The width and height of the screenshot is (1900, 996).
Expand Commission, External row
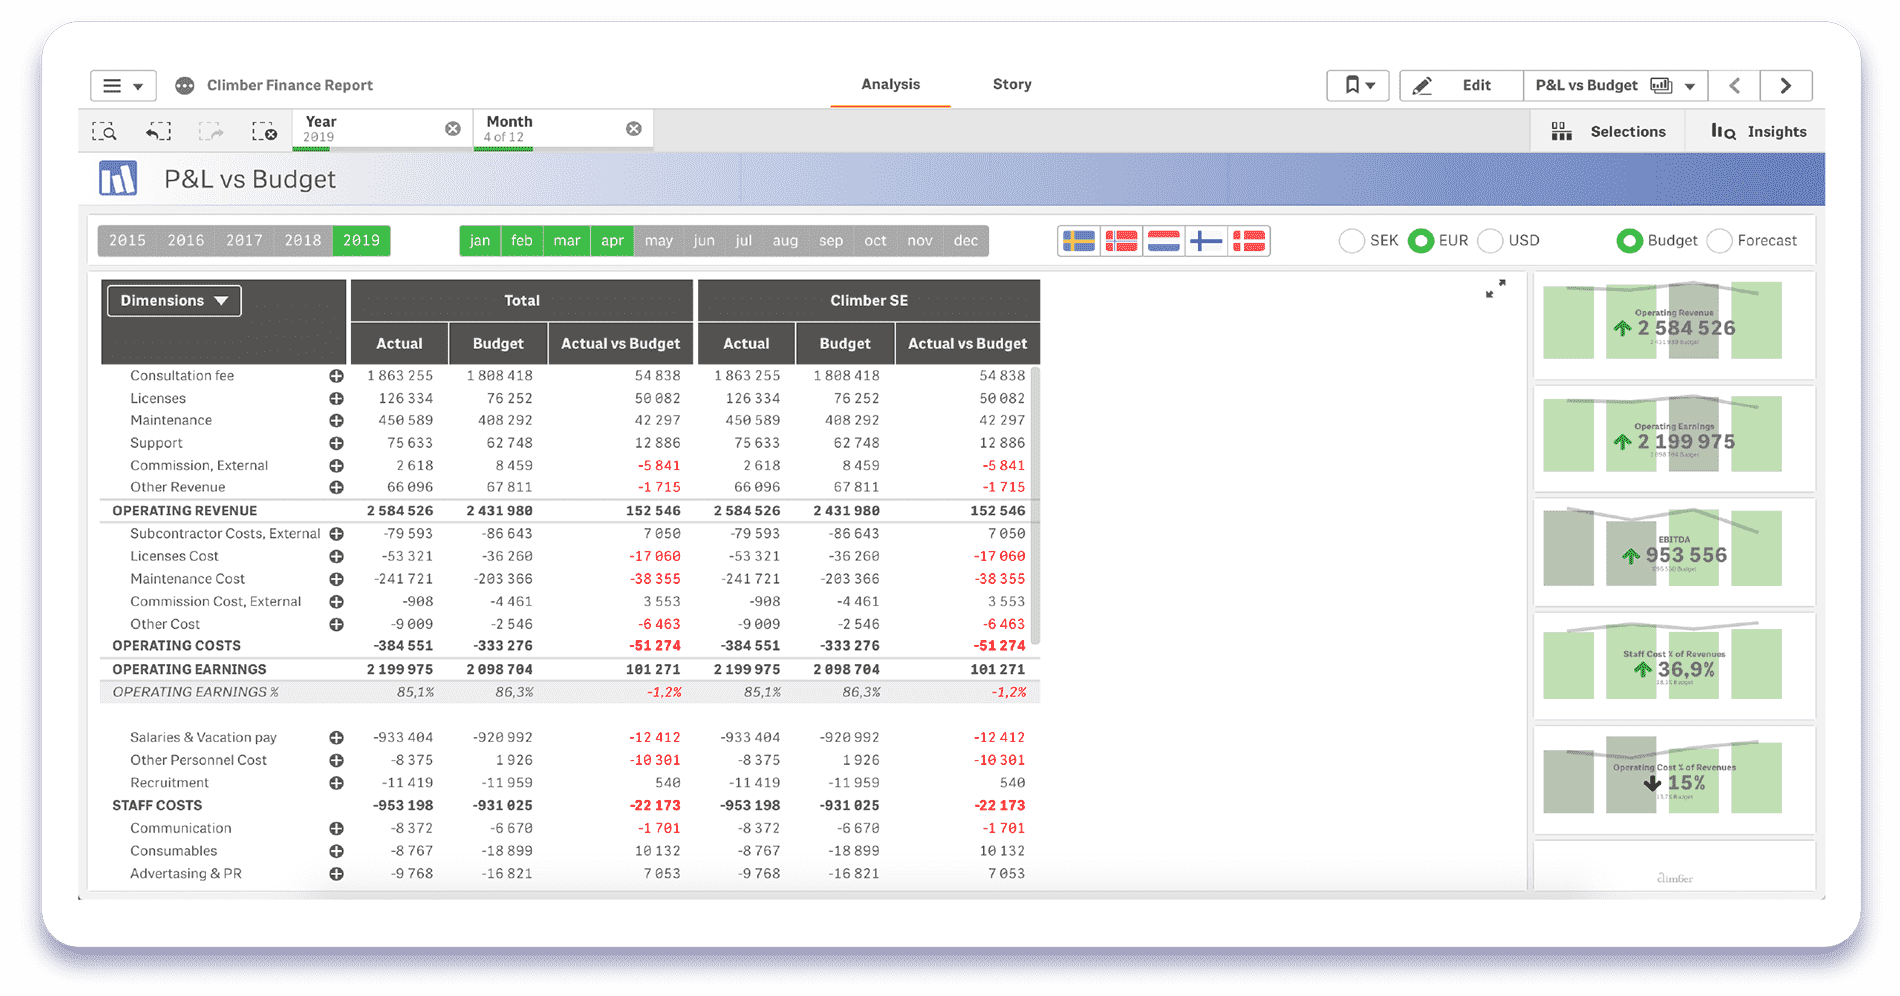pyautogui.click(x=337, y=466)
